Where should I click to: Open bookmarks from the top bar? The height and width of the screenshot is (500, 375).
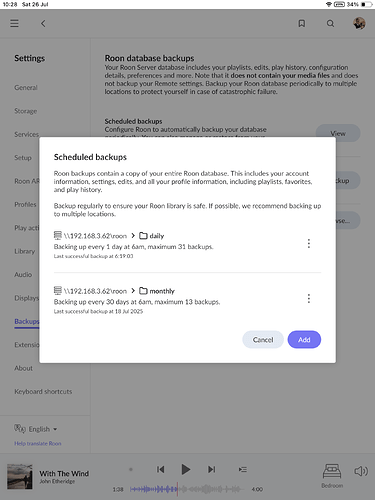pos(302,23)
